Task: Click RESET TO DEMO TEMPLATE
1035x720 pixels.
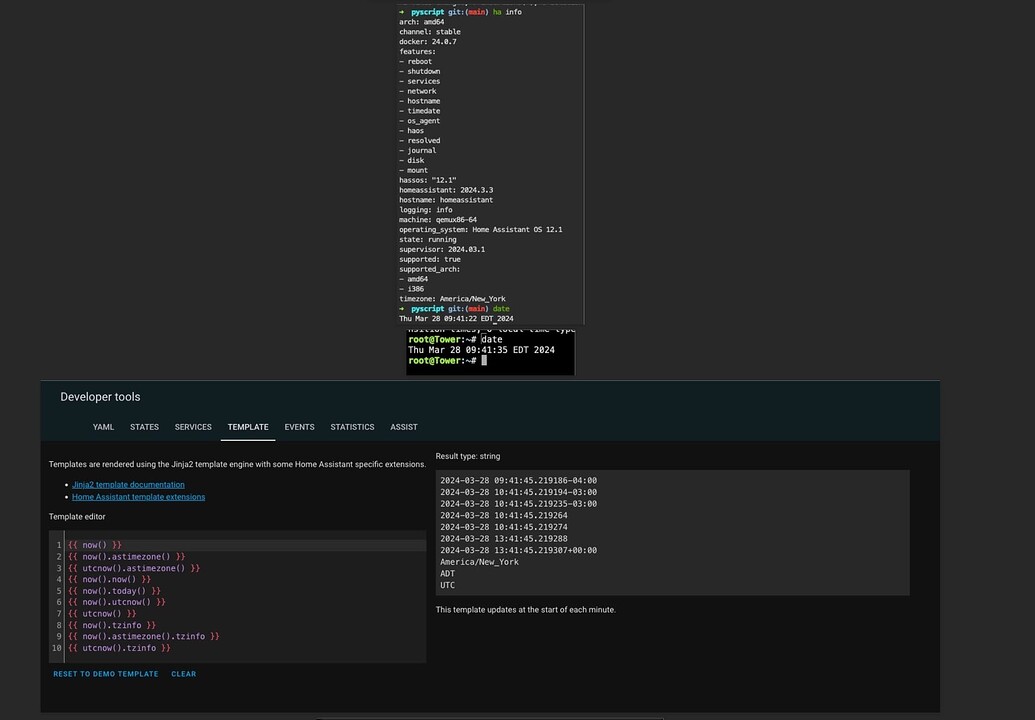Action: 105,673
